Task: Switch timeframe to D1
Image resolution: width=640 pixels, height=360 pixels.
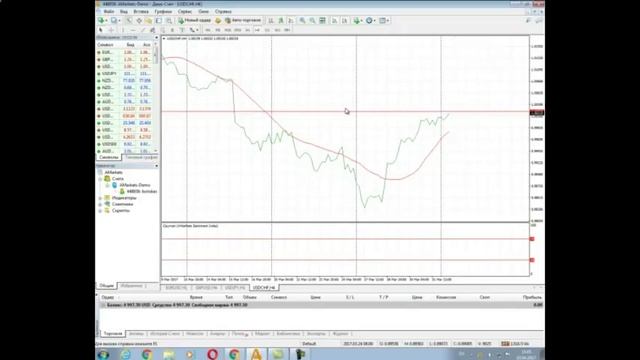Action: (x=267, y=30)
